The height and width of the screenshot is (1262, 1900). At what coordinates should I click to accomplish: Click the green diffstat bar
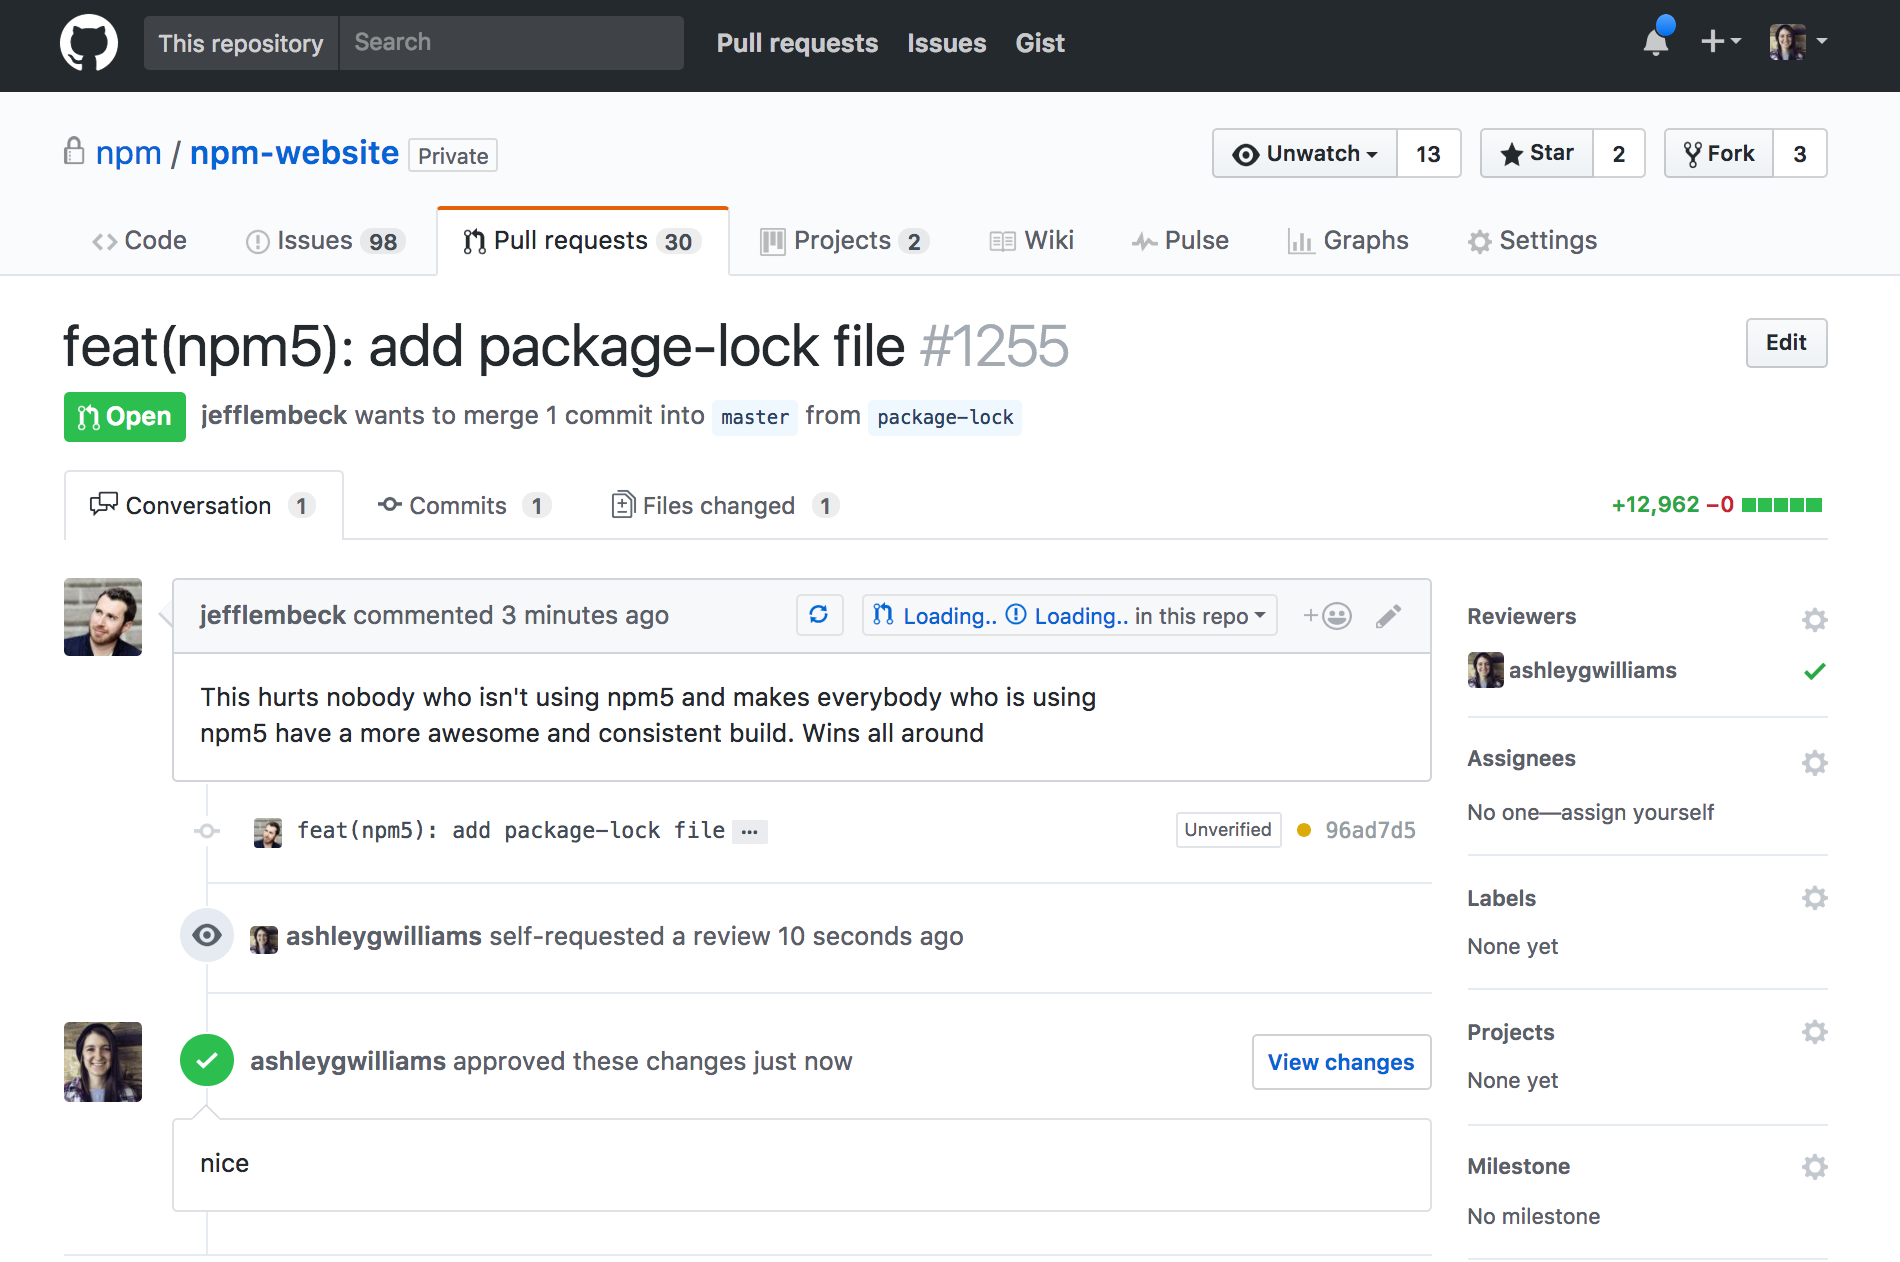pyautogui.click(x=1781, y=505)
